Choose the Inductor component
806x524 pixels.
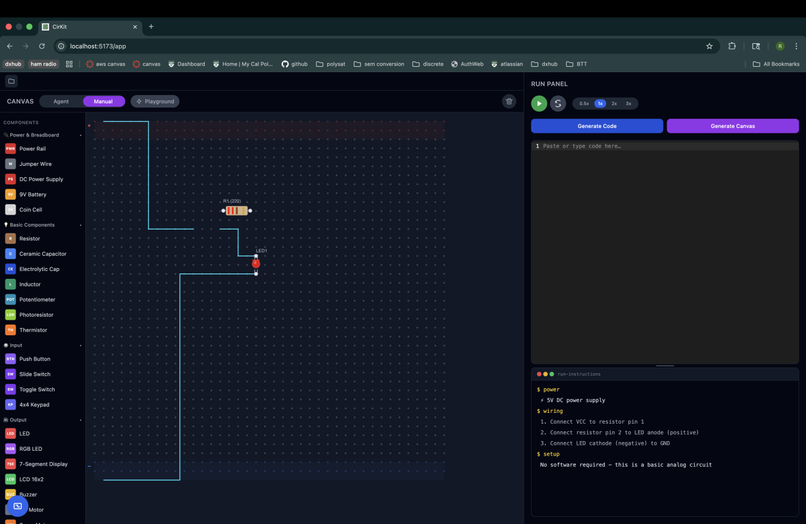pyautogui.click(x=30, y=284)
